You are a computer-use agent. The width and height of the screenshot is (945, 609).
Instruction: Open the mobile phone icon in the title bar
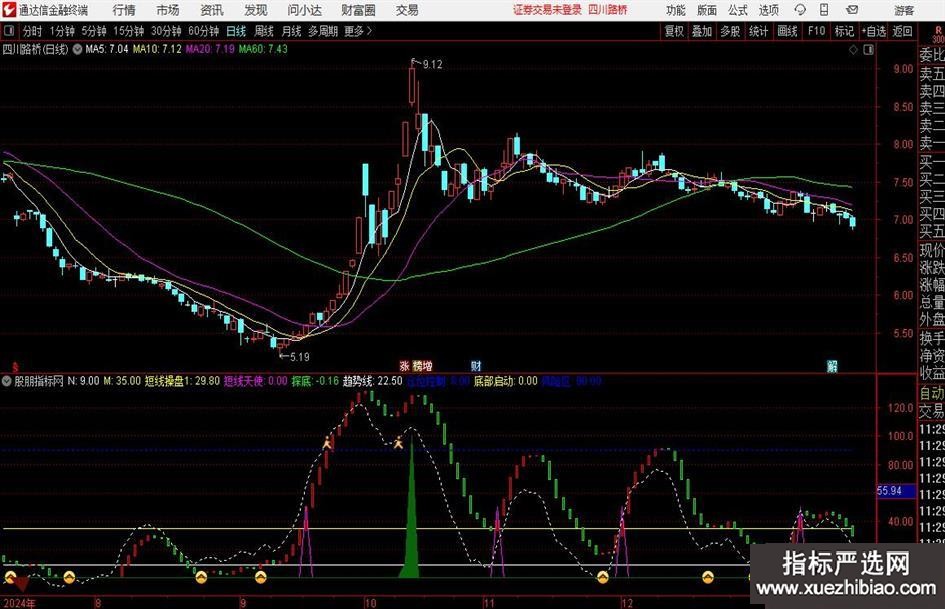point(824,10)
